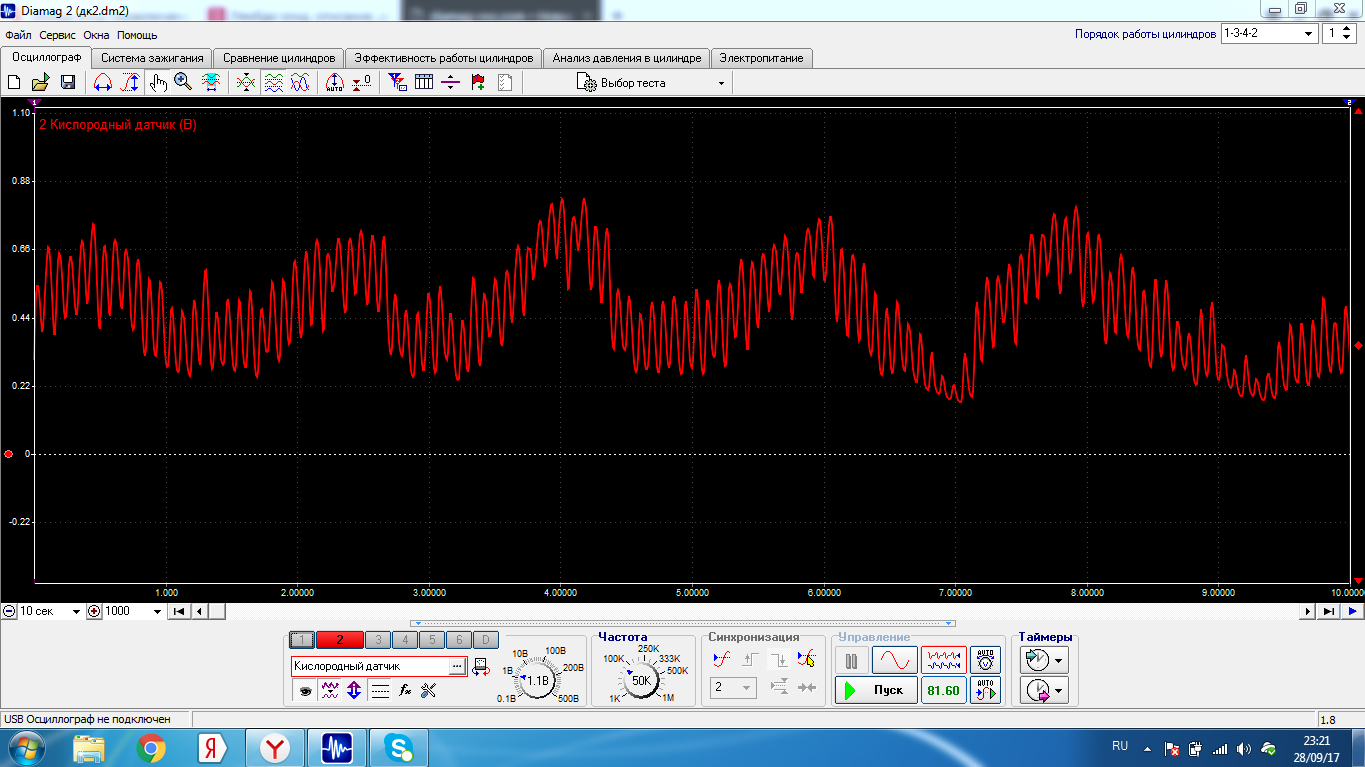Click the AUTO voltage detect icon
This screenshot has height=767, width=1365.
[985, 660]
